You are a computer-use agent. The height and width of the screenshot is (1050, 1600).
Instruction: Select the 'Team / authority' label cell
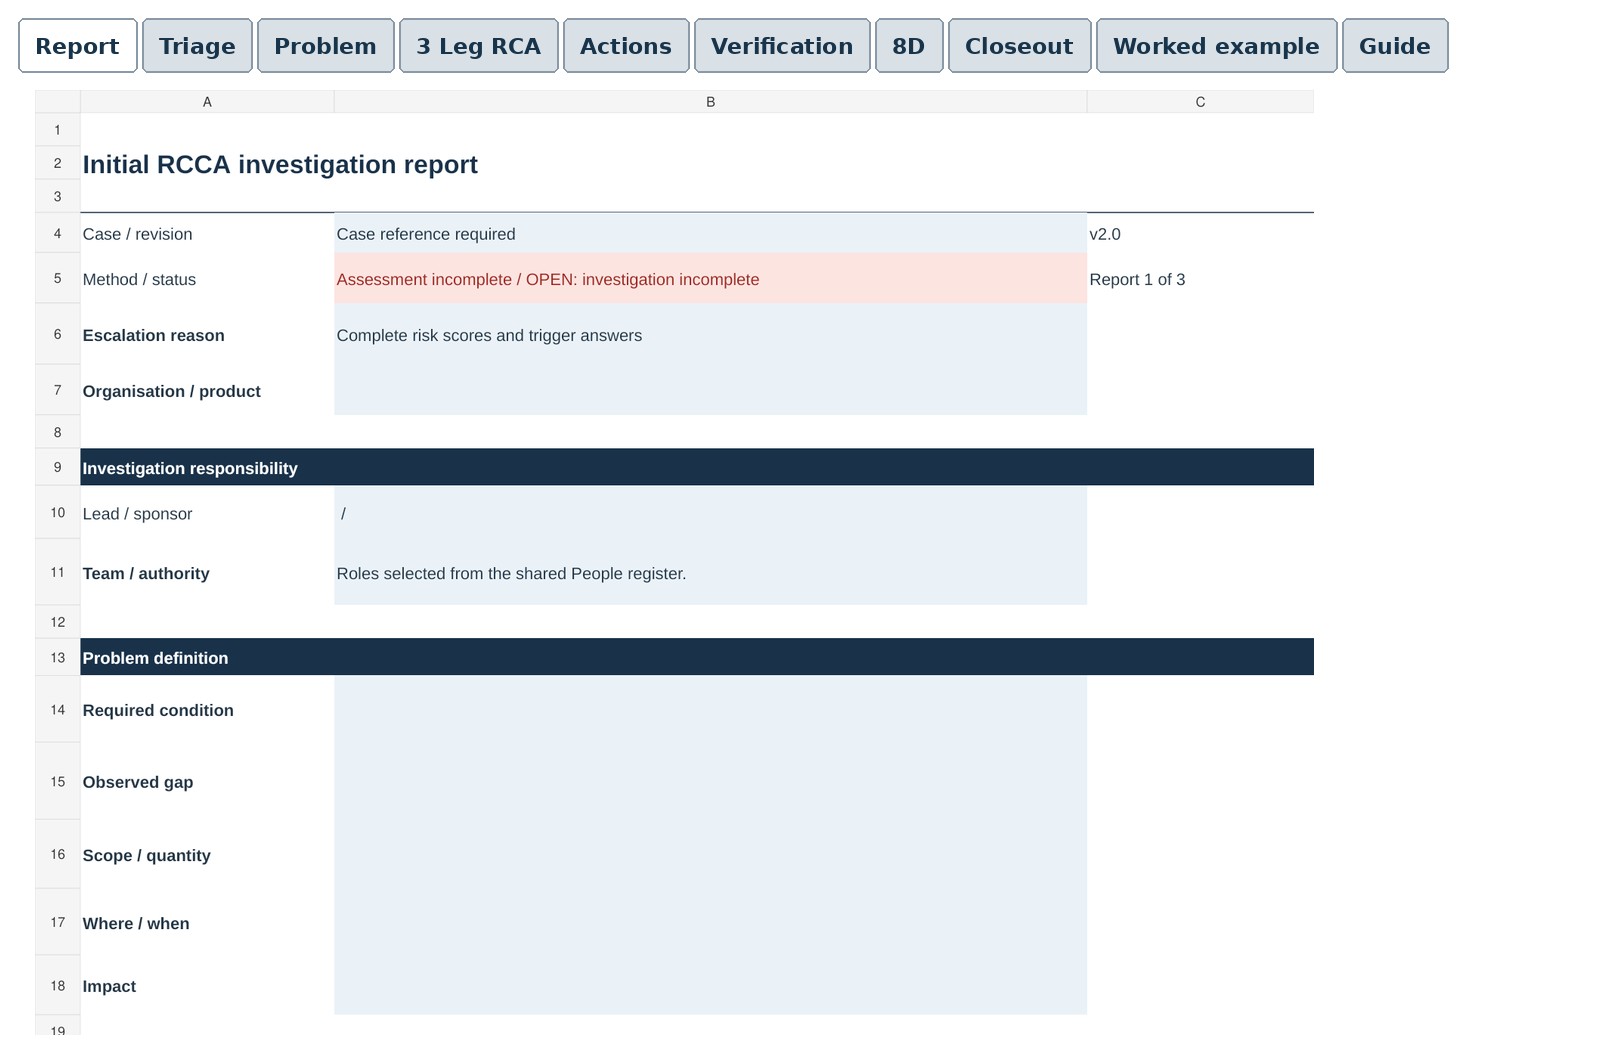pyautogui.click(x=207, y=573)
